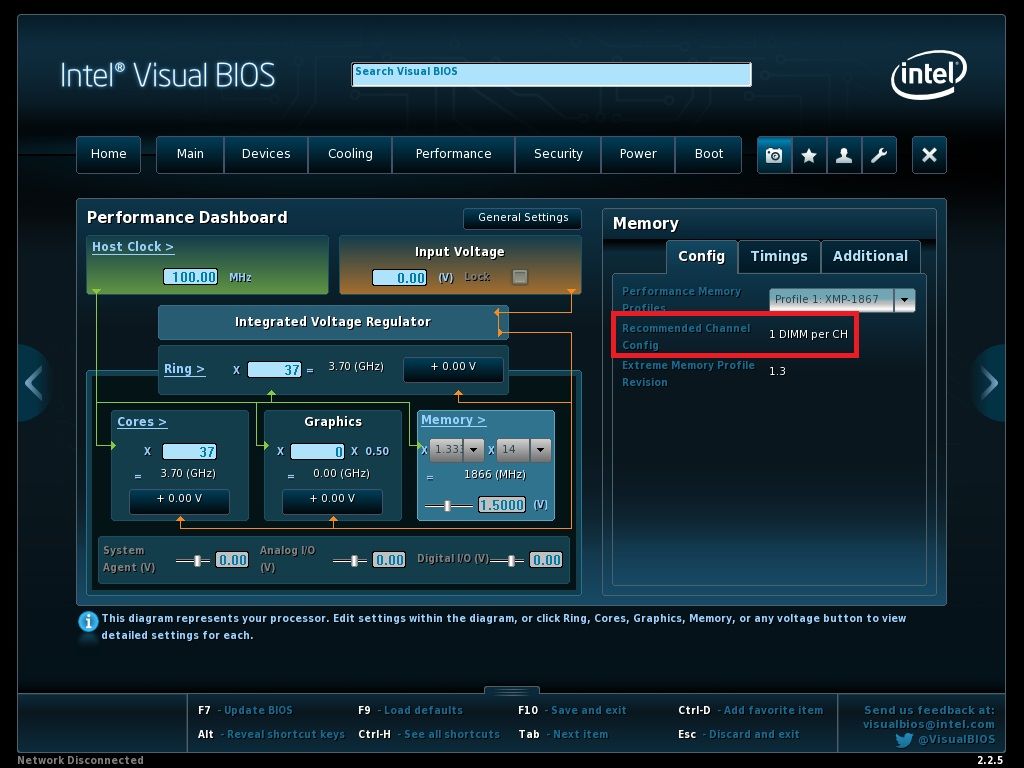Viewport: 1024px width, 768px height.
Task: Switch to the Devices tab
Action: click(x=266, y=154)
